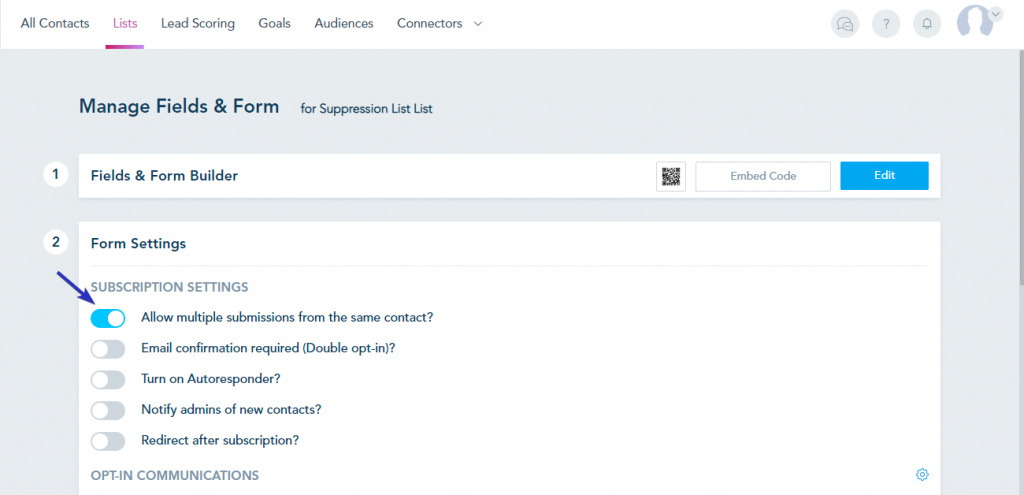The image size is (1024, 495).
Task: Turn on the Autoresponder toggle
Action: pos(108,379)
